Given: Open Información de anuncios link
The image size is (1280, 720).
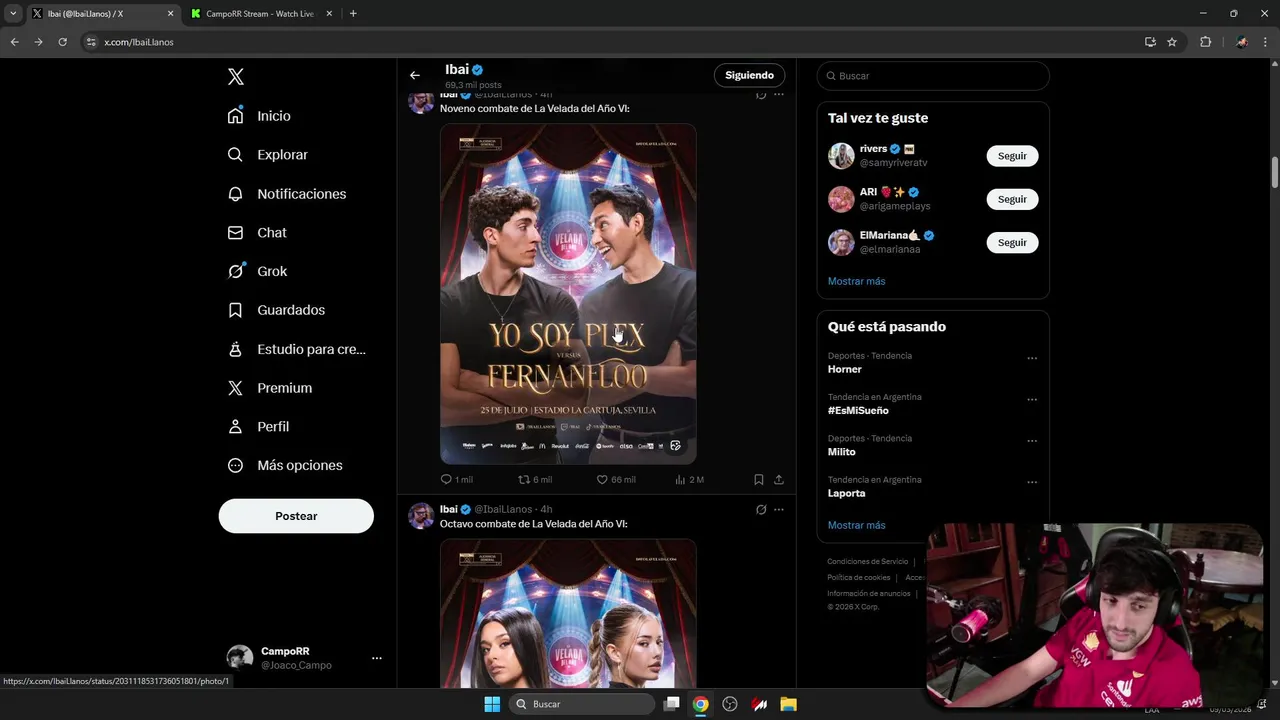Looking at the screenshot, I should coord(869,594).
